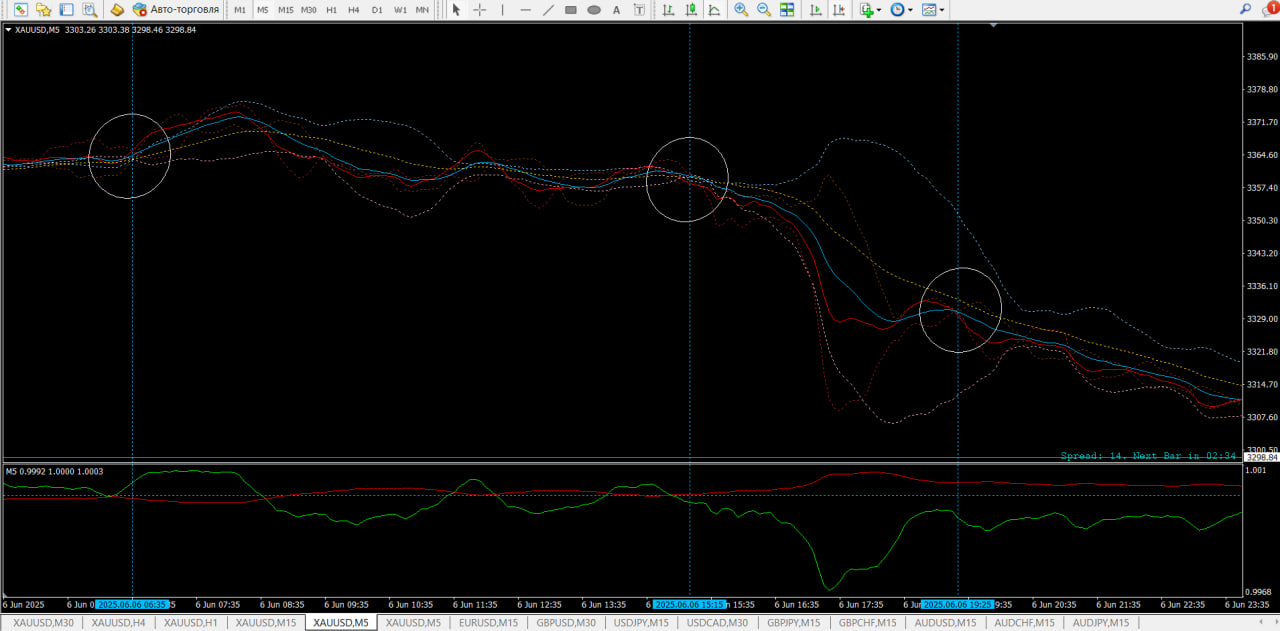The image size is (1280, 631).
Task: Toggle the Авто-торговля button
Action: tap(176, 10)
